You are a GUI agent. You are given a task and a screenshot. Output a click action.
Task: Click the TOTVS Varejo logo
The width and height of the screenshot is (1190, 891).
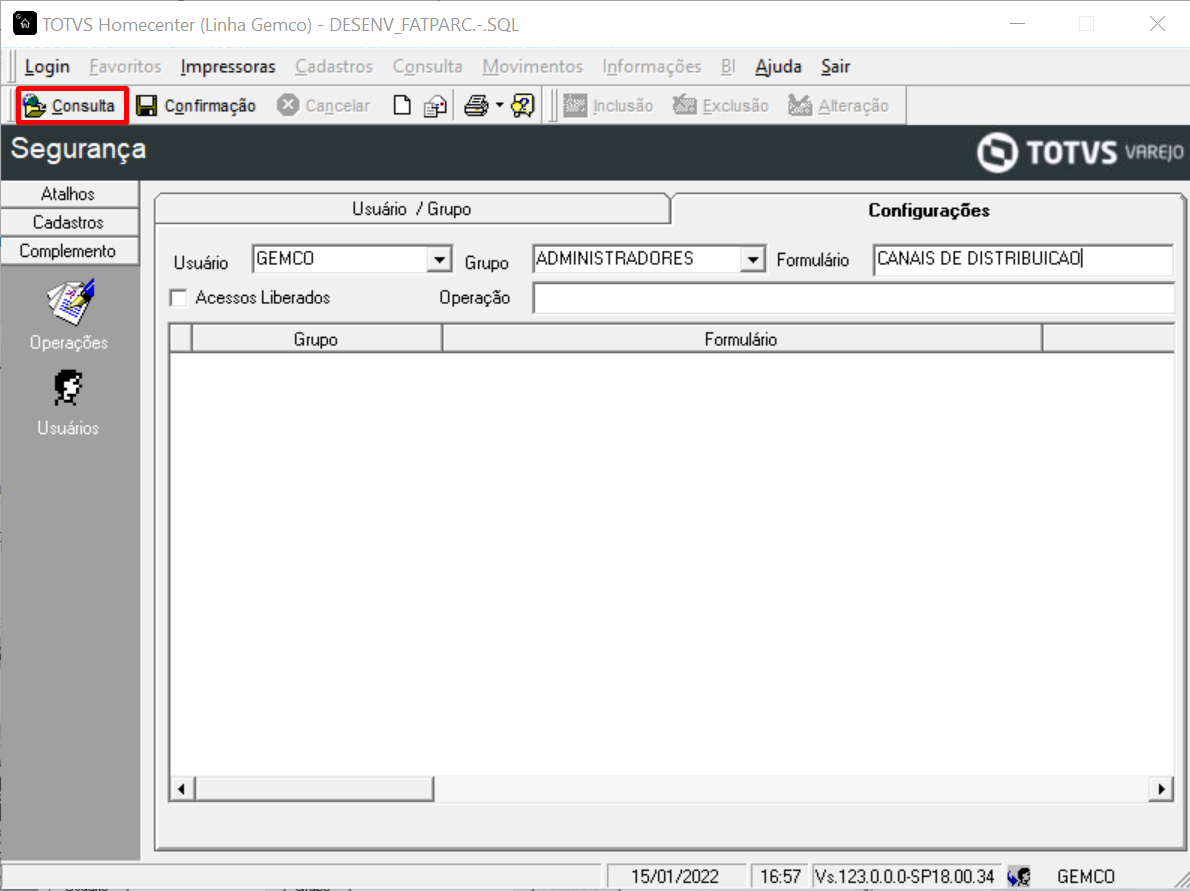tap(1080, 152)
